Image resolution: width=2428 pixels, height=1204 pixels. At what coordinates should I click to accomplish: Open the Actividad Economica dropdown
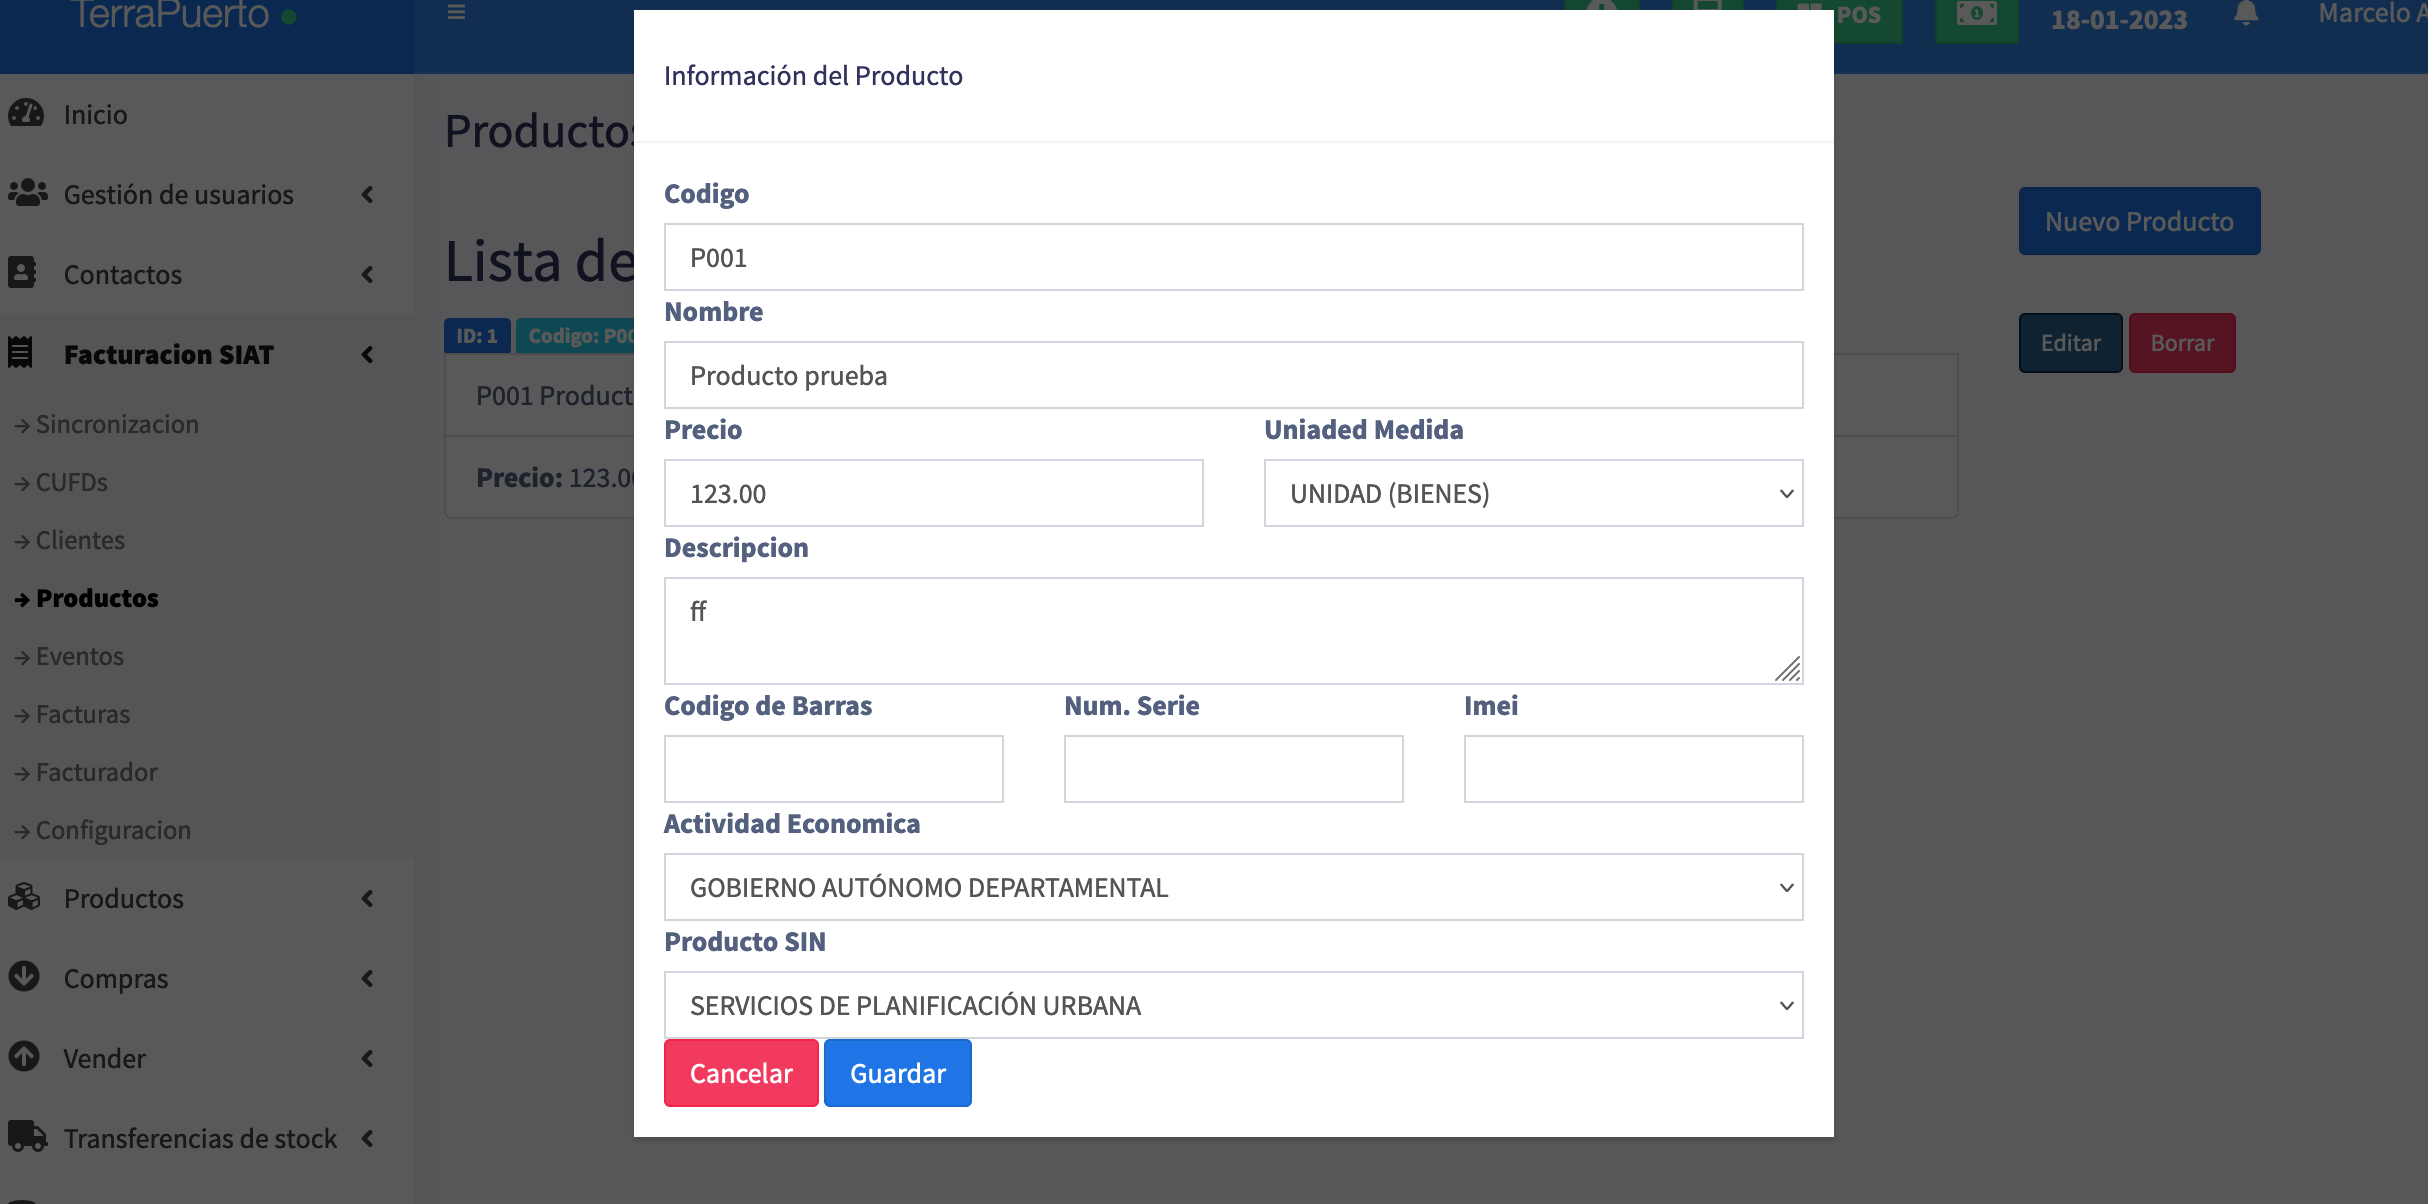[1233, 887]
